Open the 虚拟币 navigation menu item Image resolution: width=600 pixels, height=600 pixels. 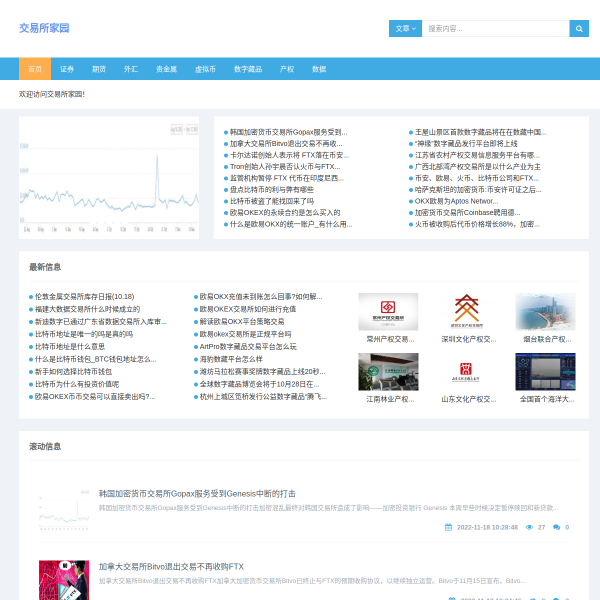pos(205,69)
